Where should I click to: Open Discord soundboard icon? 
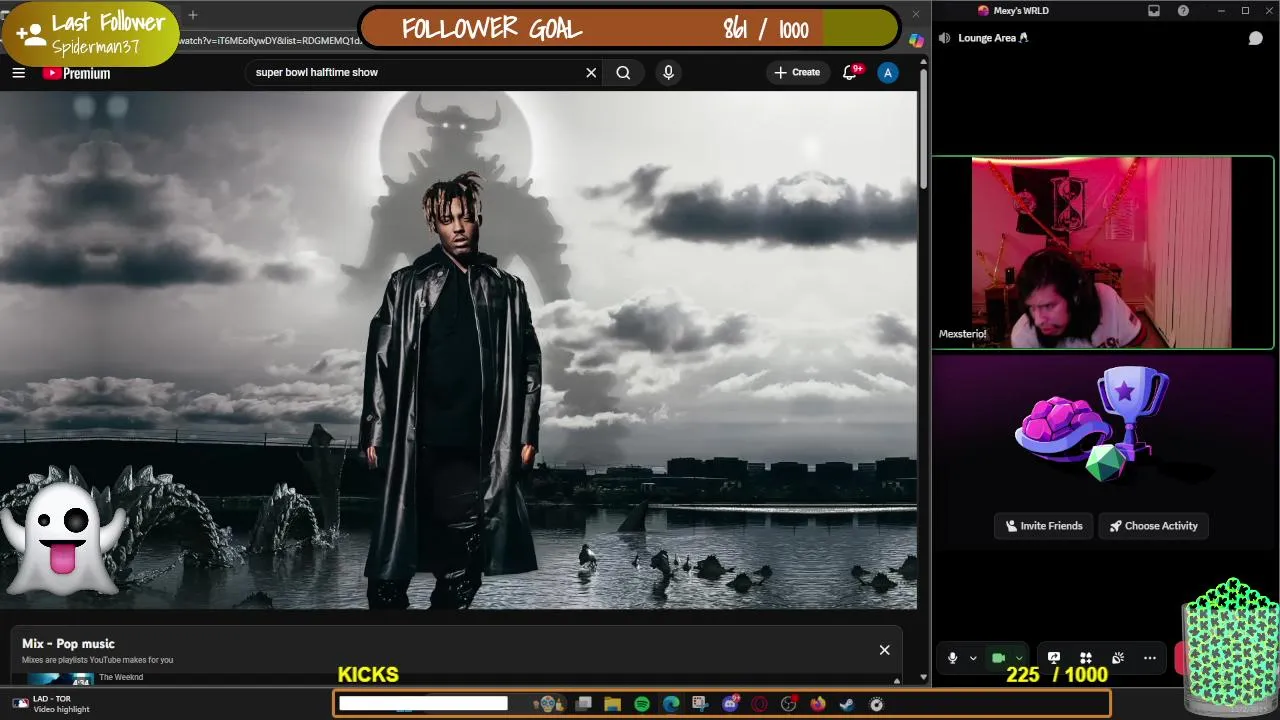[1117, 657]
